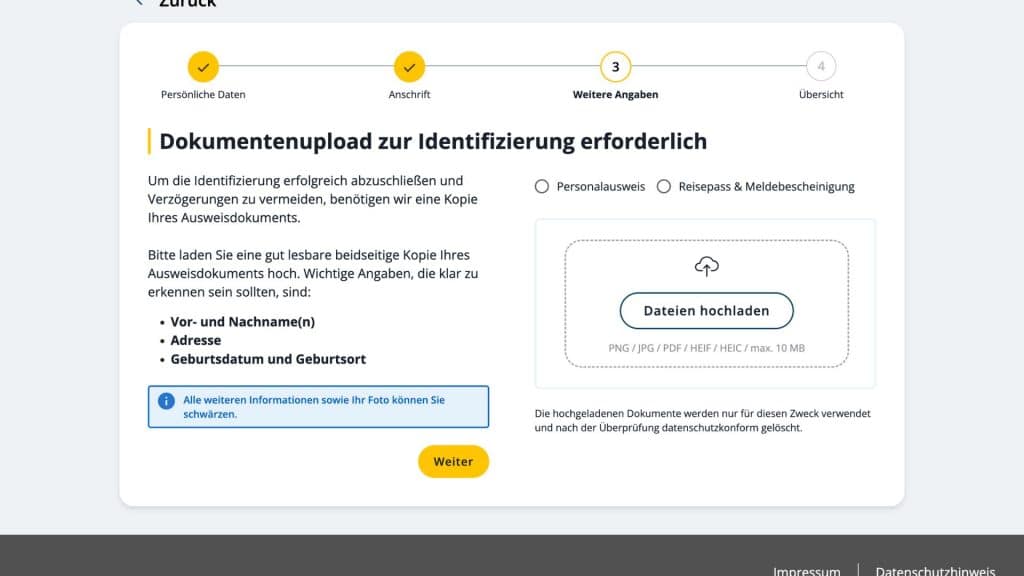Select the cloud upload icon
Viewport: 1024px width, 576px height.
coord(706,265)
